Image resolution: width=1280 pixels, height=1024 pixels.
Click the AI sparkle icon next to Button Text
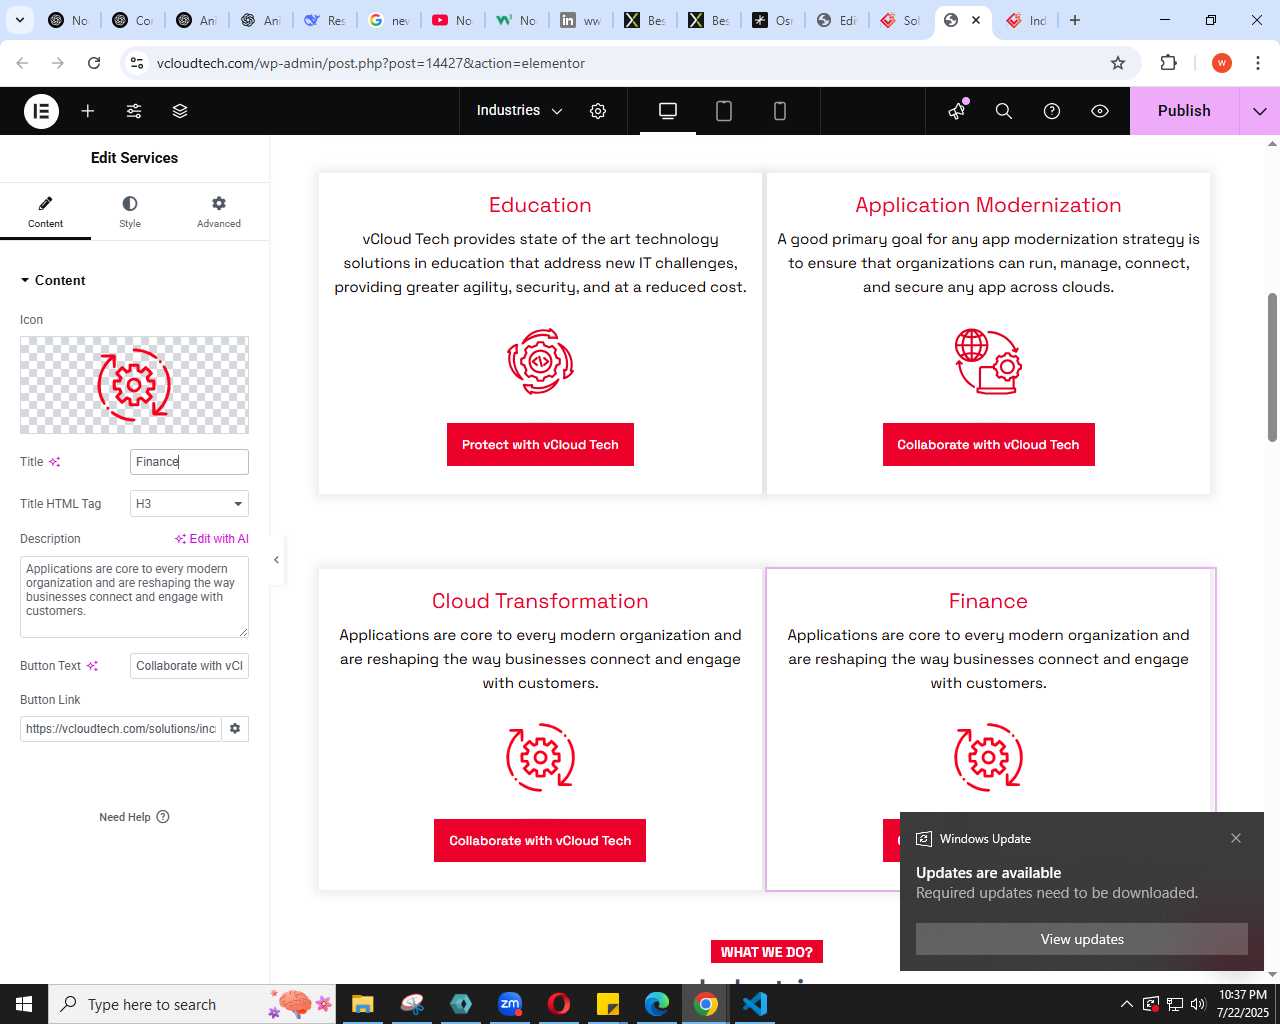(92, 666)
